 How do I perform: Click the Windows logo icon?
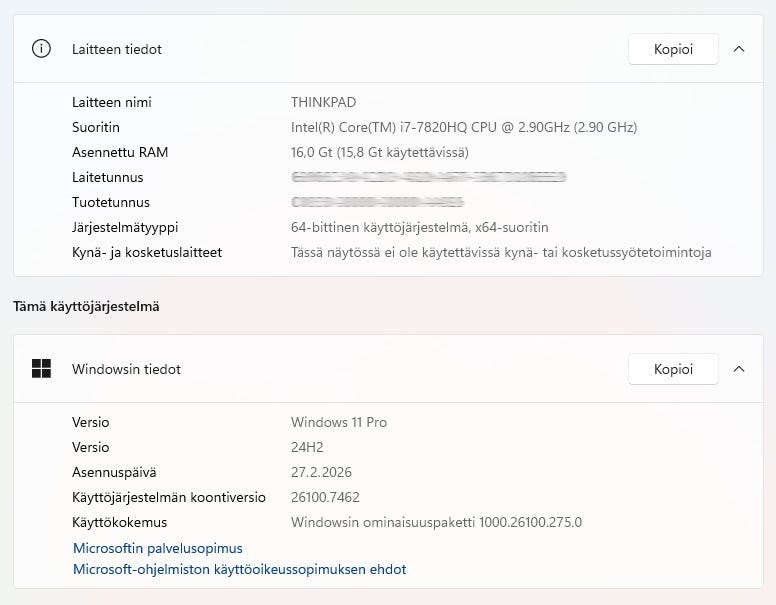[x=41, y=369]
